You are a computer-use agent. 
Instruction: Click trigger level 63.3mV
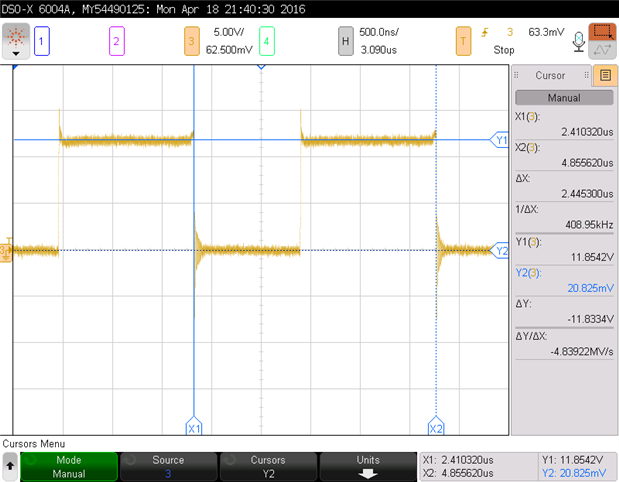pos(546,32)
